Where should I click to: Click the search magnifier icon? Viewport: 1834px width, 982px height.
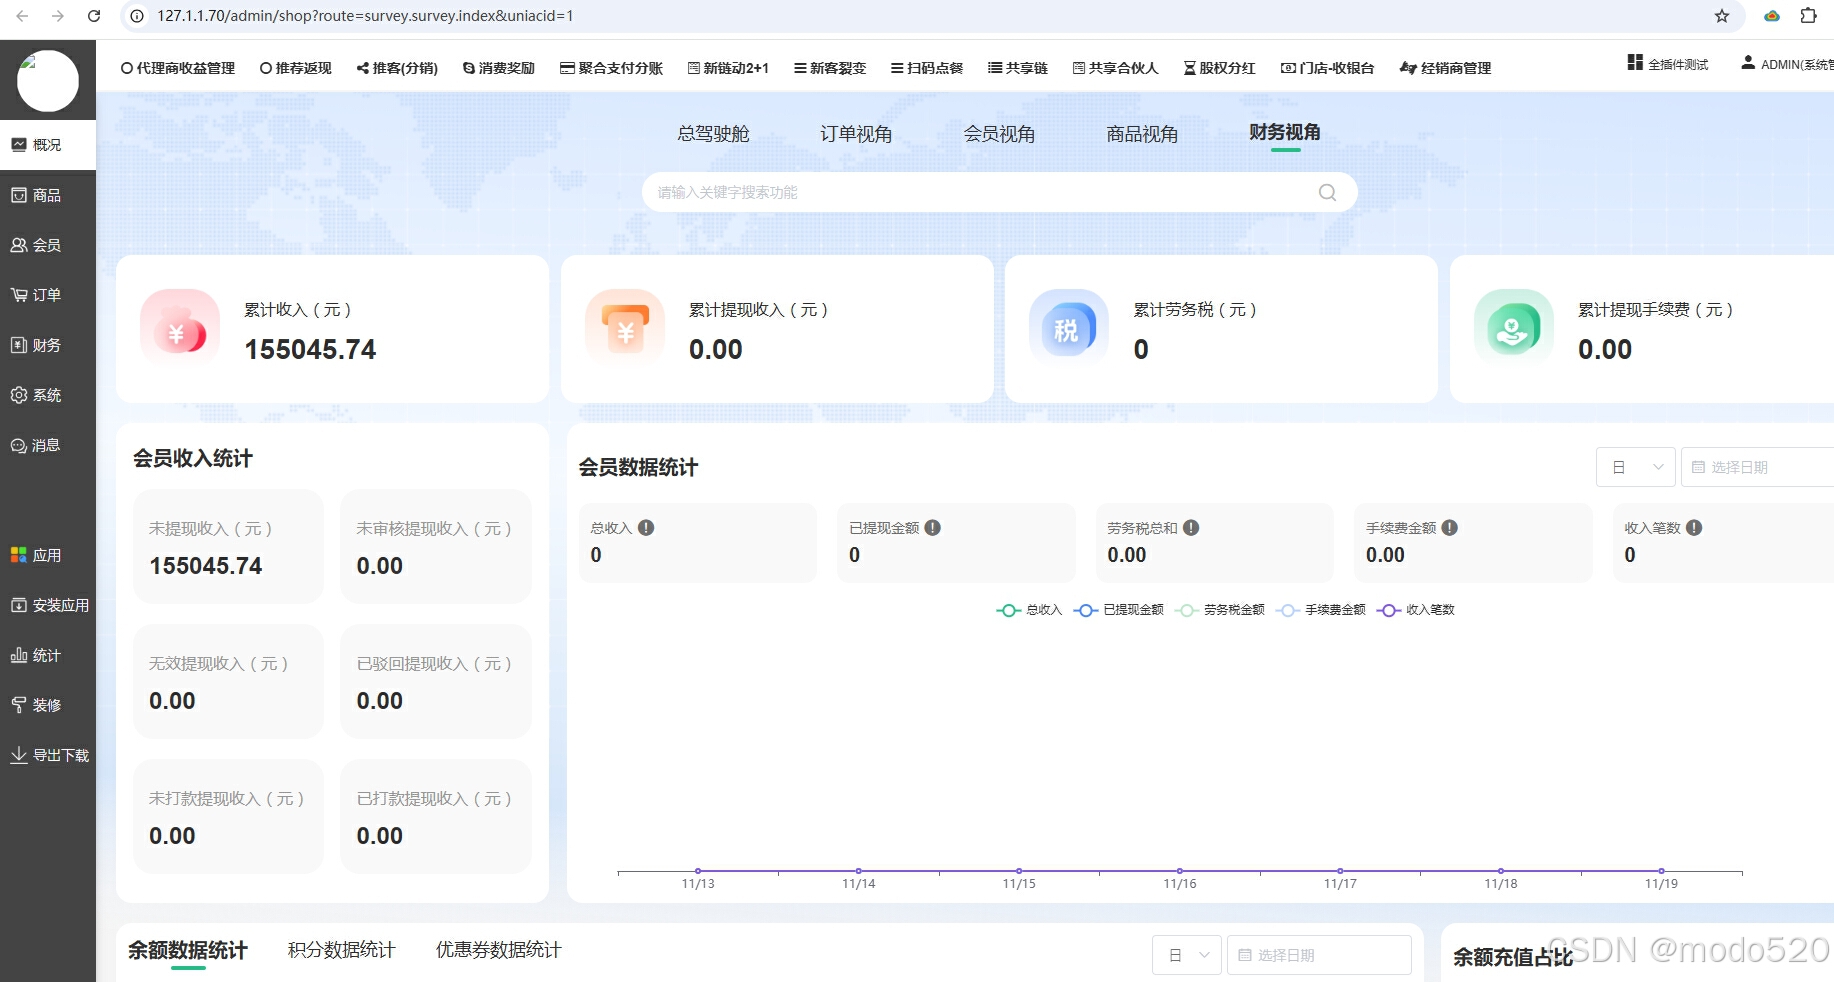pos(1327,192)
